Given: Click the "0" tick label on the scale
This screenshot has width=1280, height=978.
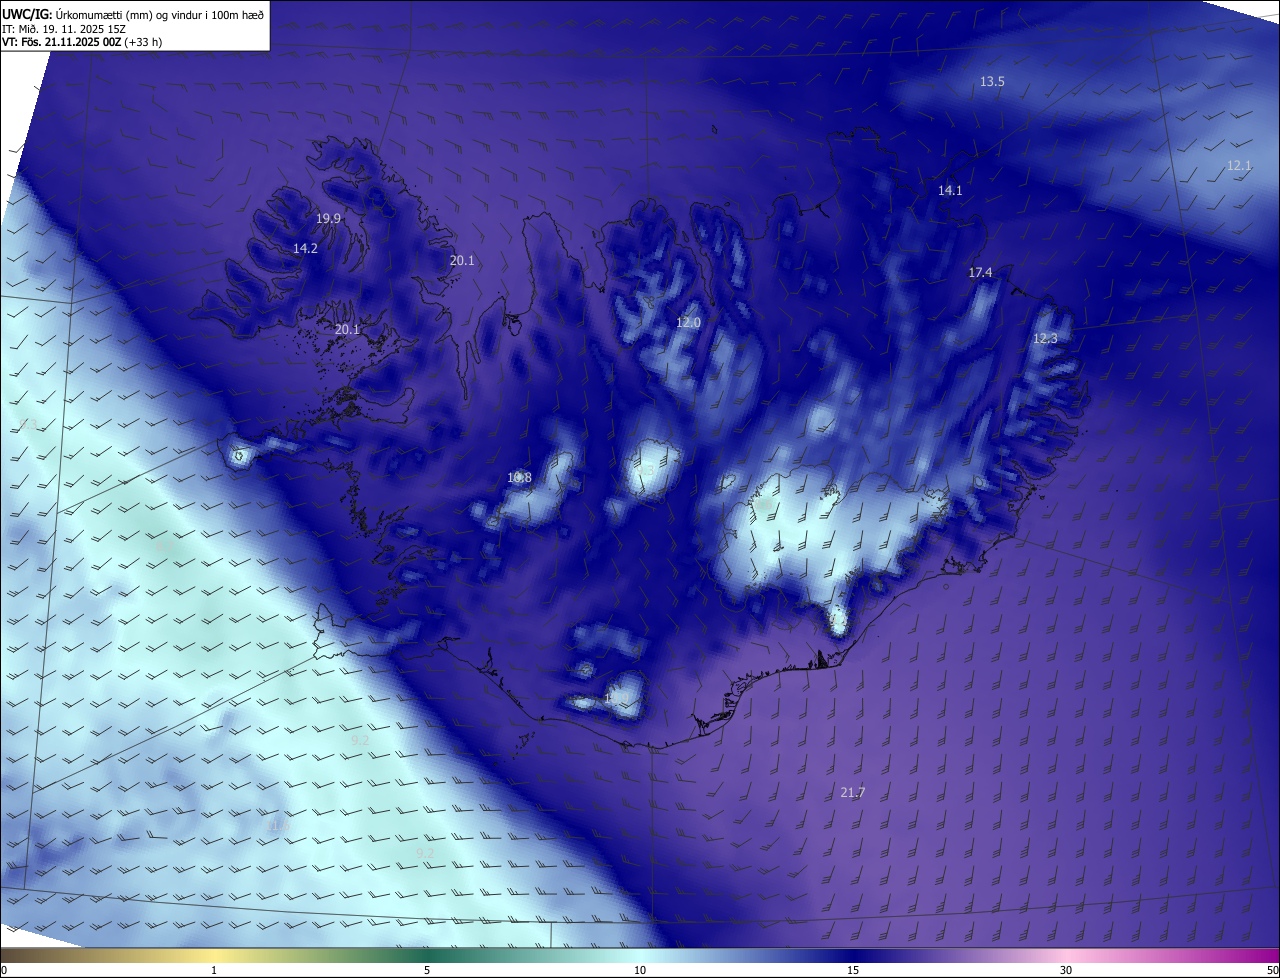Looking at the screenshot, I should coord(4,970).
